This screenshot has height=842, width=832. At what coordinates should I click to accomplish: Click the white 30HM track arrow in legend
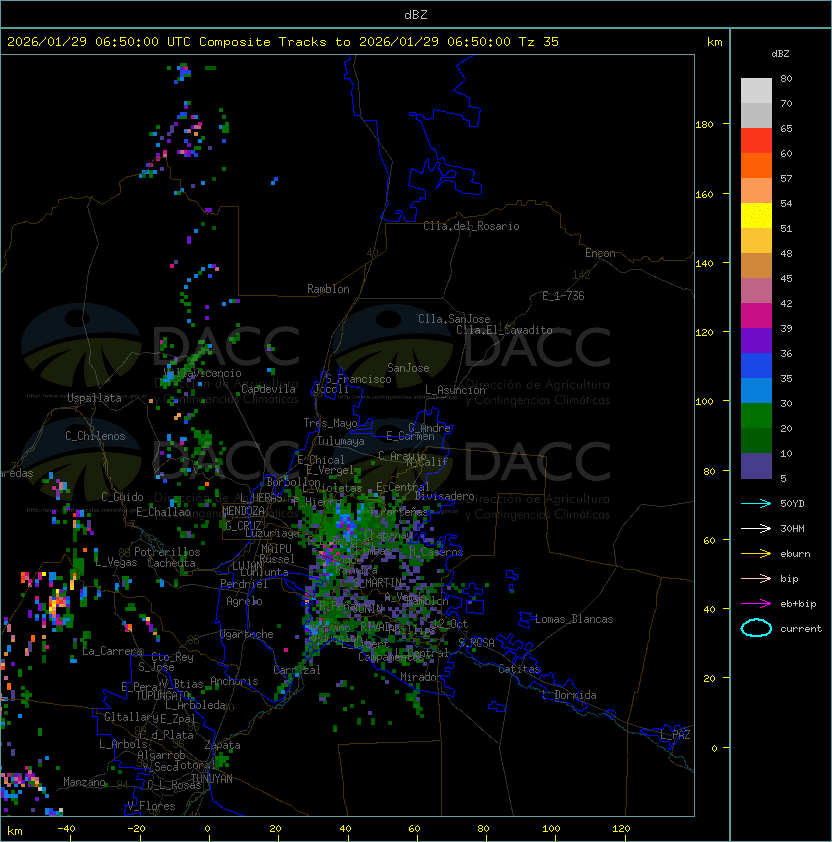click(x=756, y=528)
